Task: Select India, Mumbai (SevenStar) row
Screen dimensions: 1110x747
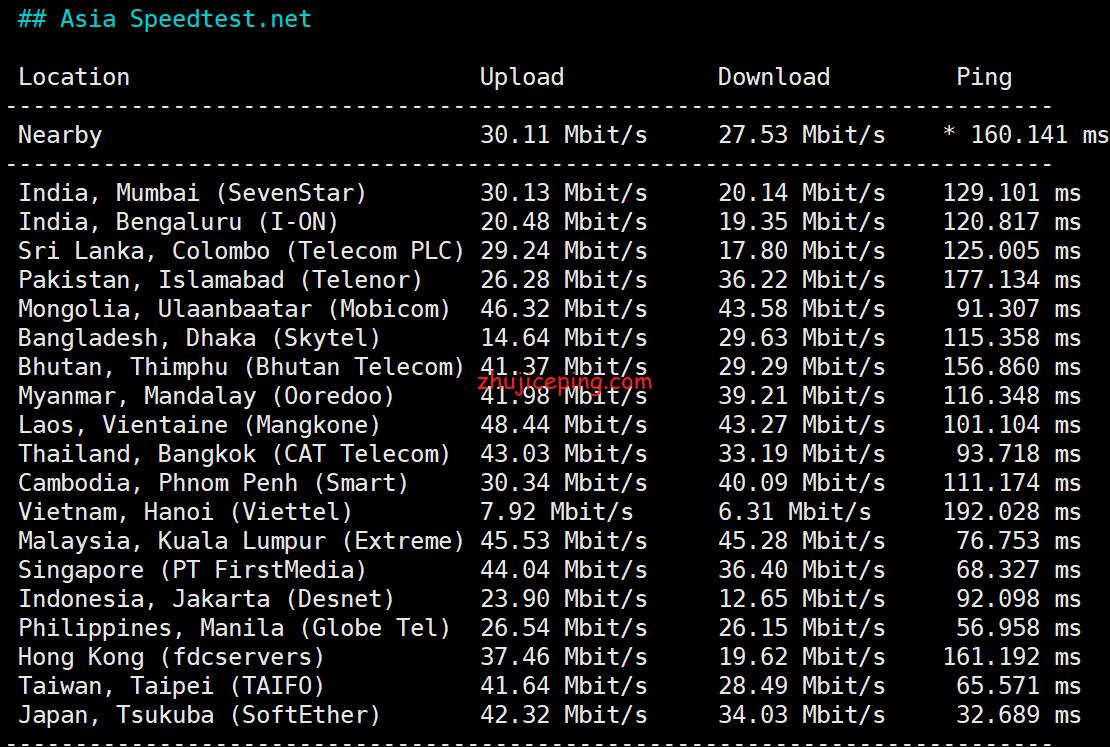Action: [x=549, y=193]
